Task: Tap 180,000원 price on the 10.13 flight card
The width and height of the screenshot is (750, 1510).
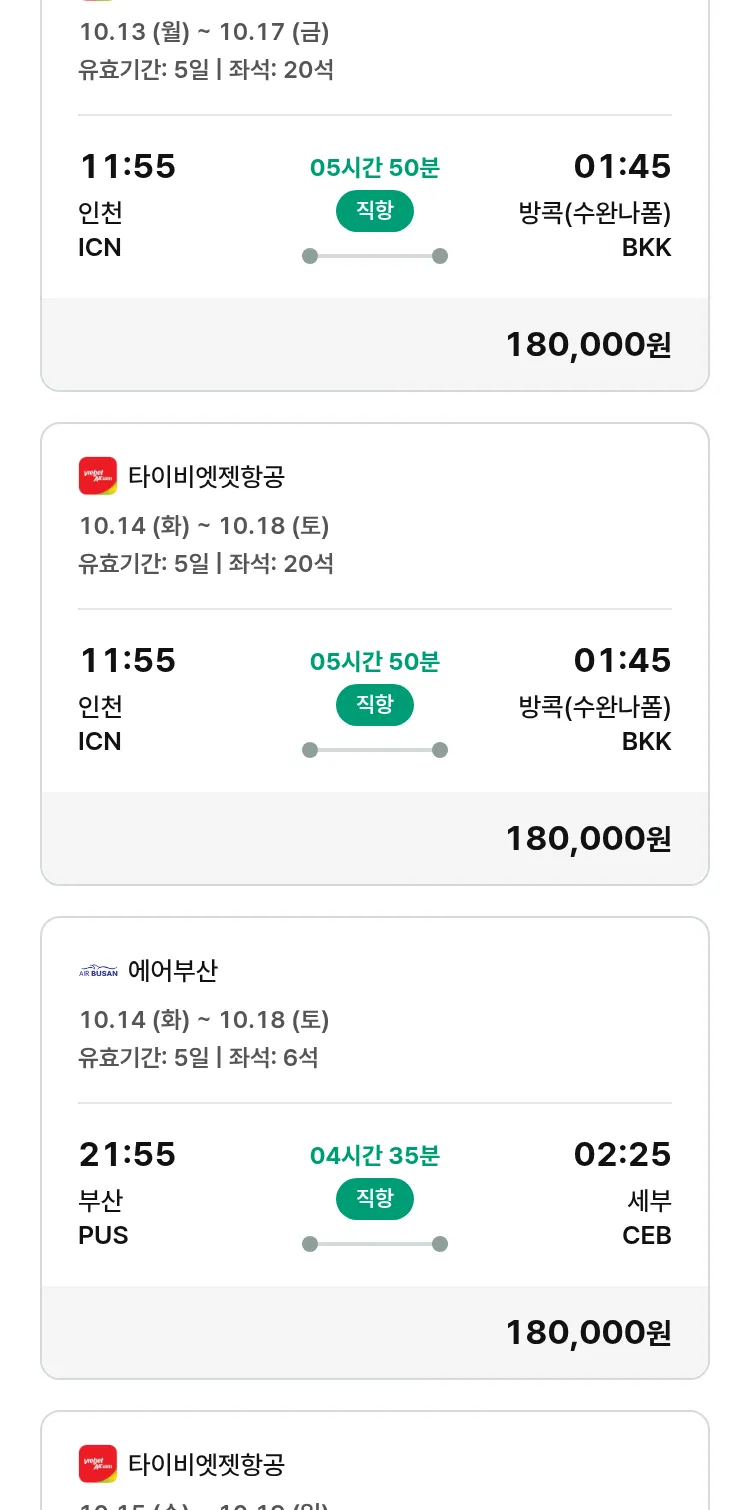Action: (x=588, y=344)
